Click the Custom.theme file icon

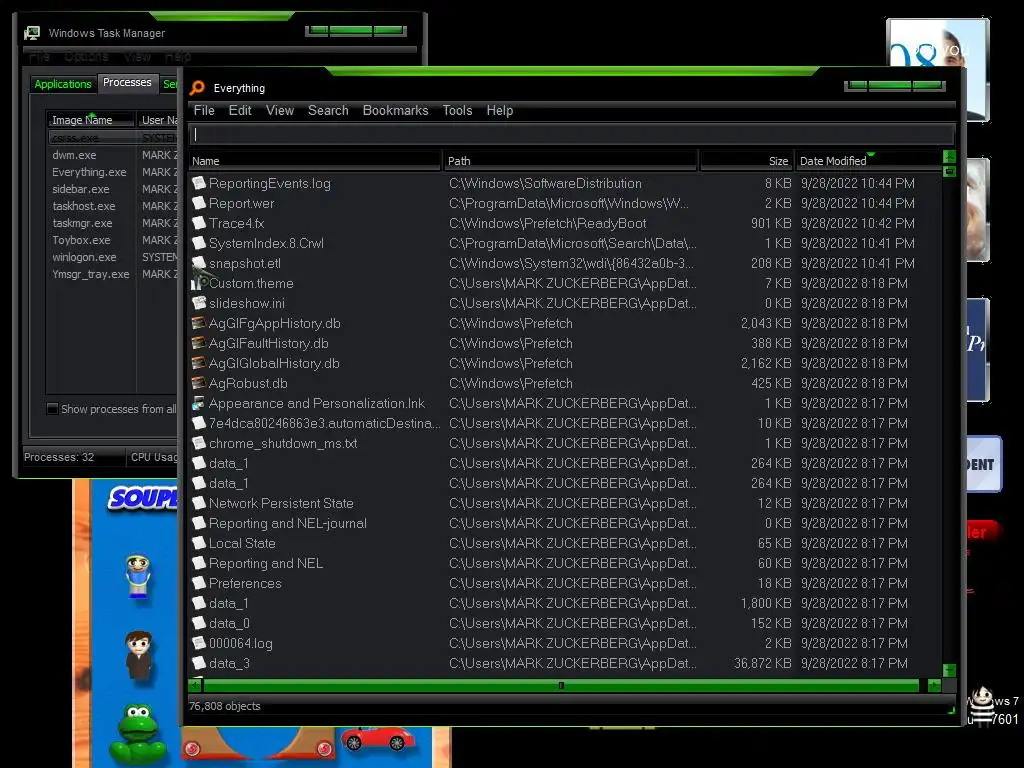pos(199,283)
